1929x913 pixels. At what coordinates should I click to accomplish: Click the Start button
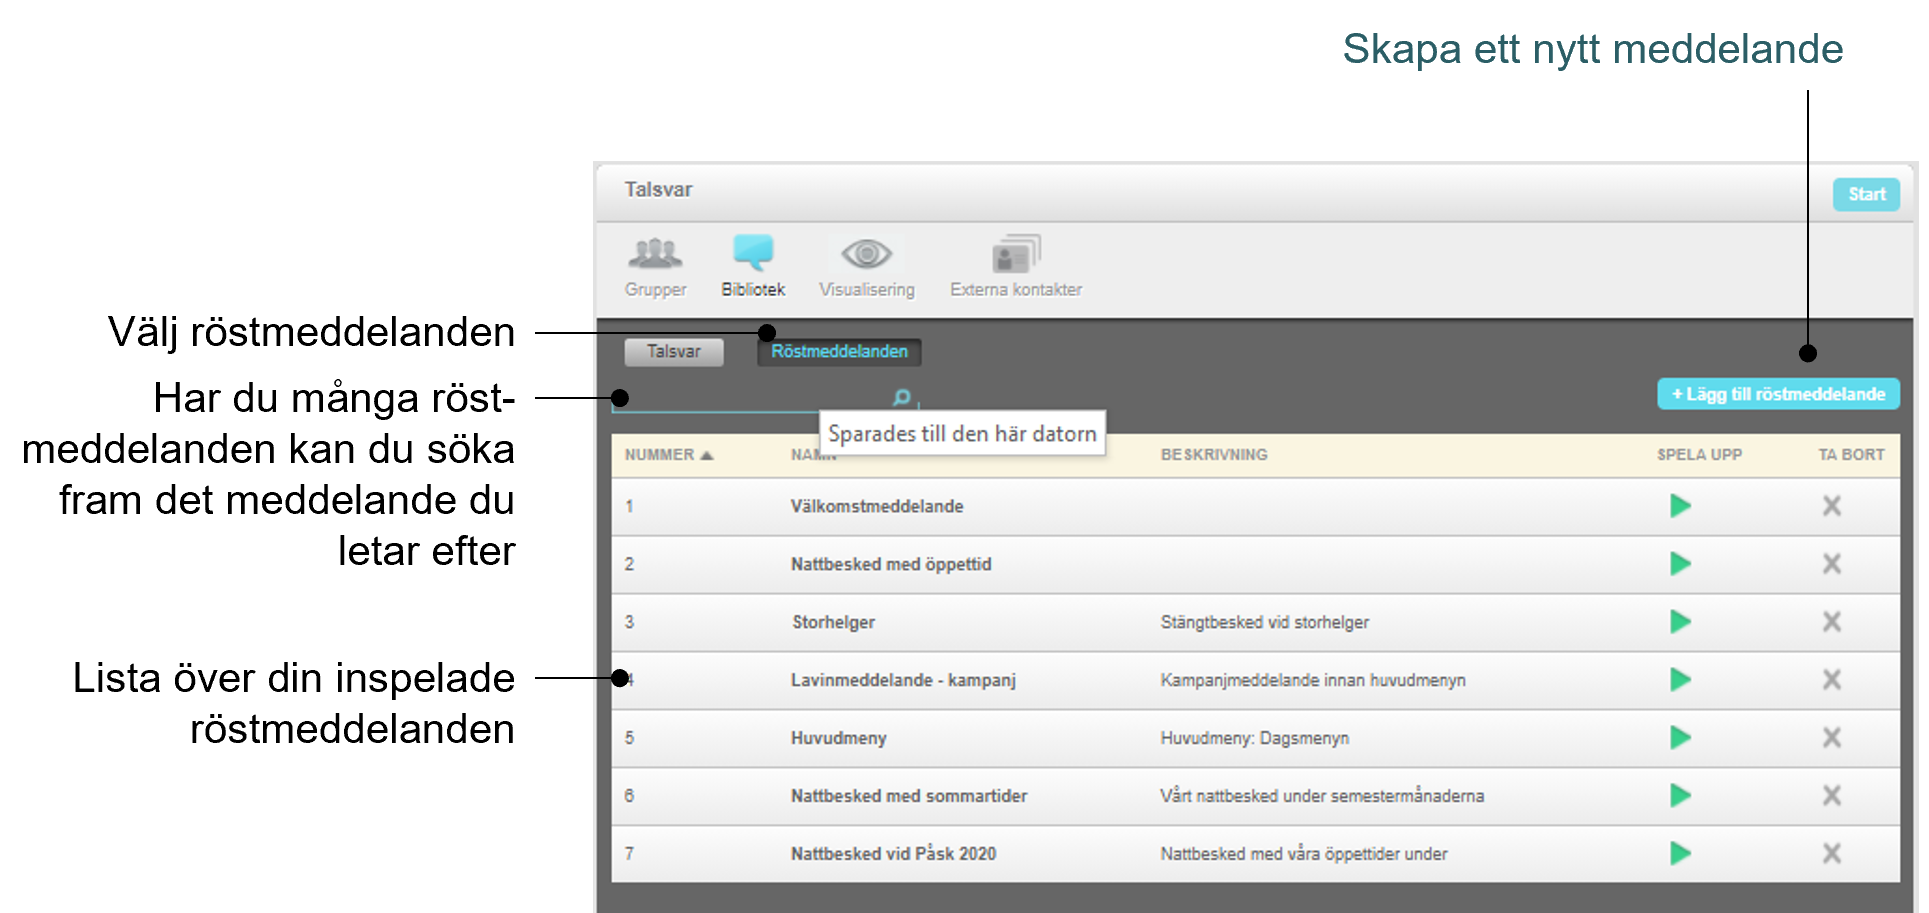(x=1866, y=194)
